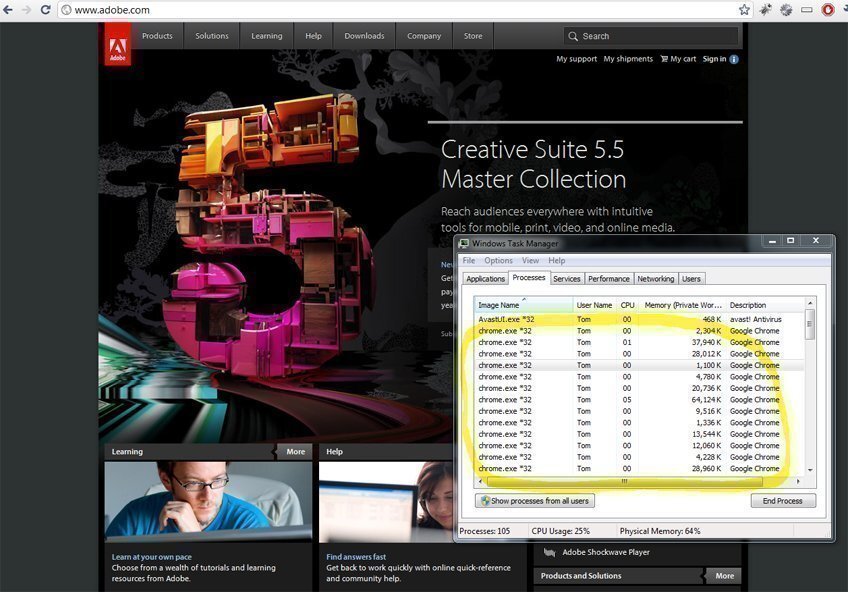Click the magnifier icon in Adobe search

(573, 36)
